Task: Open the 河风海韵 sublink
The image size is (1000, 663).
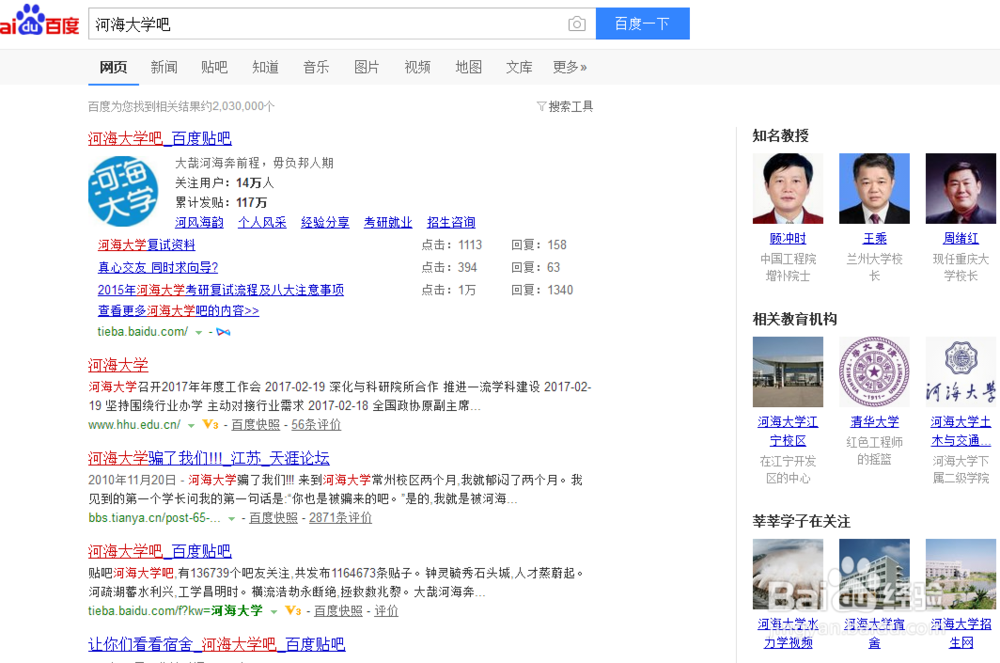Action: pyautogui.click(x=199, y=222)
